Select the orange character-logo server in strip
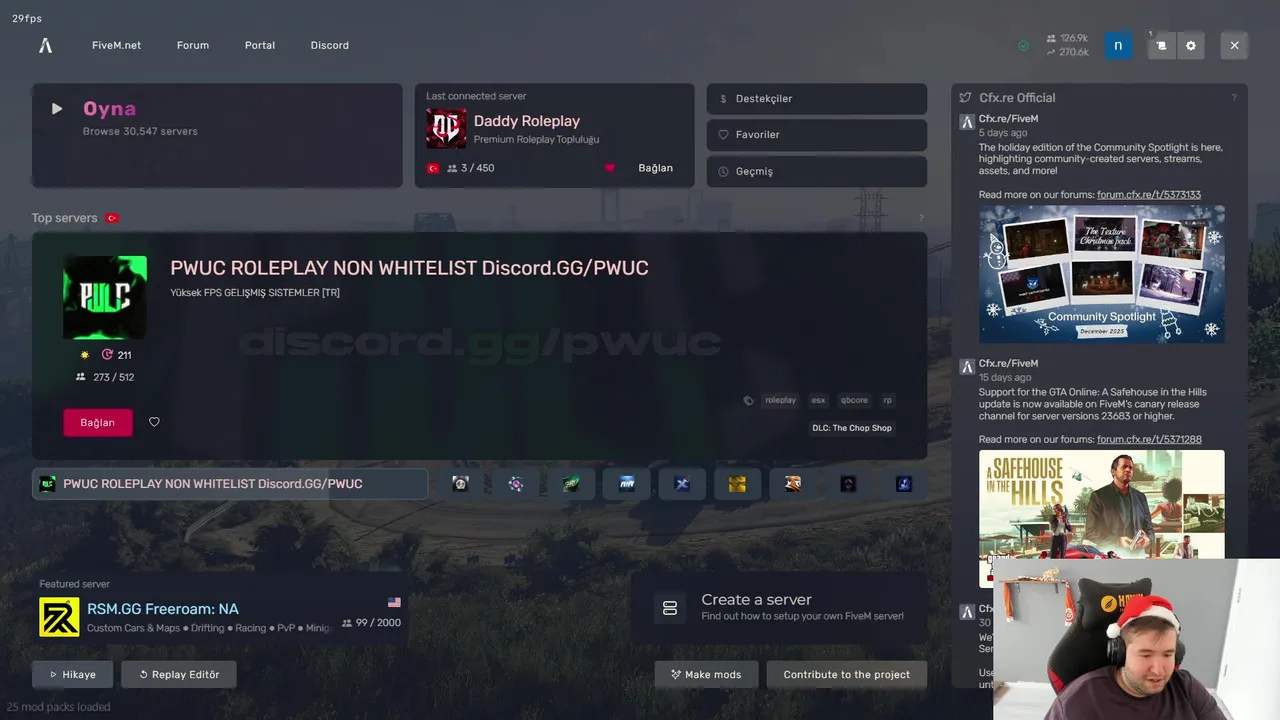 (x=793, y=484)
